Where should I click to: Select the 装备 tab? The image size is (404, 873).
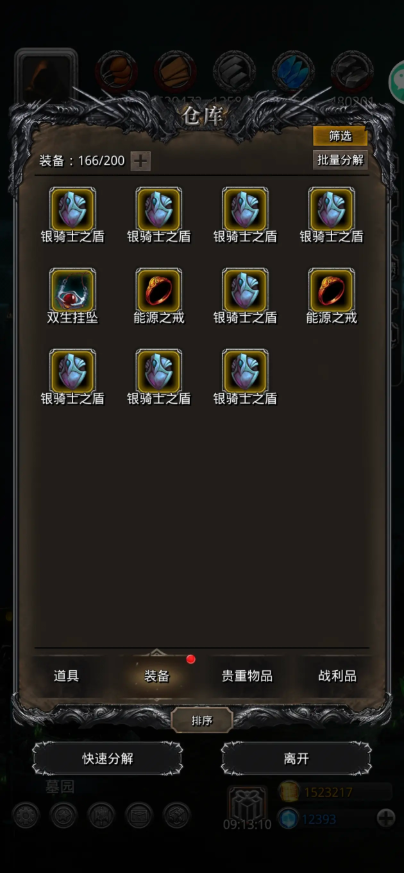pyautogui.click(x=157, y=676)
